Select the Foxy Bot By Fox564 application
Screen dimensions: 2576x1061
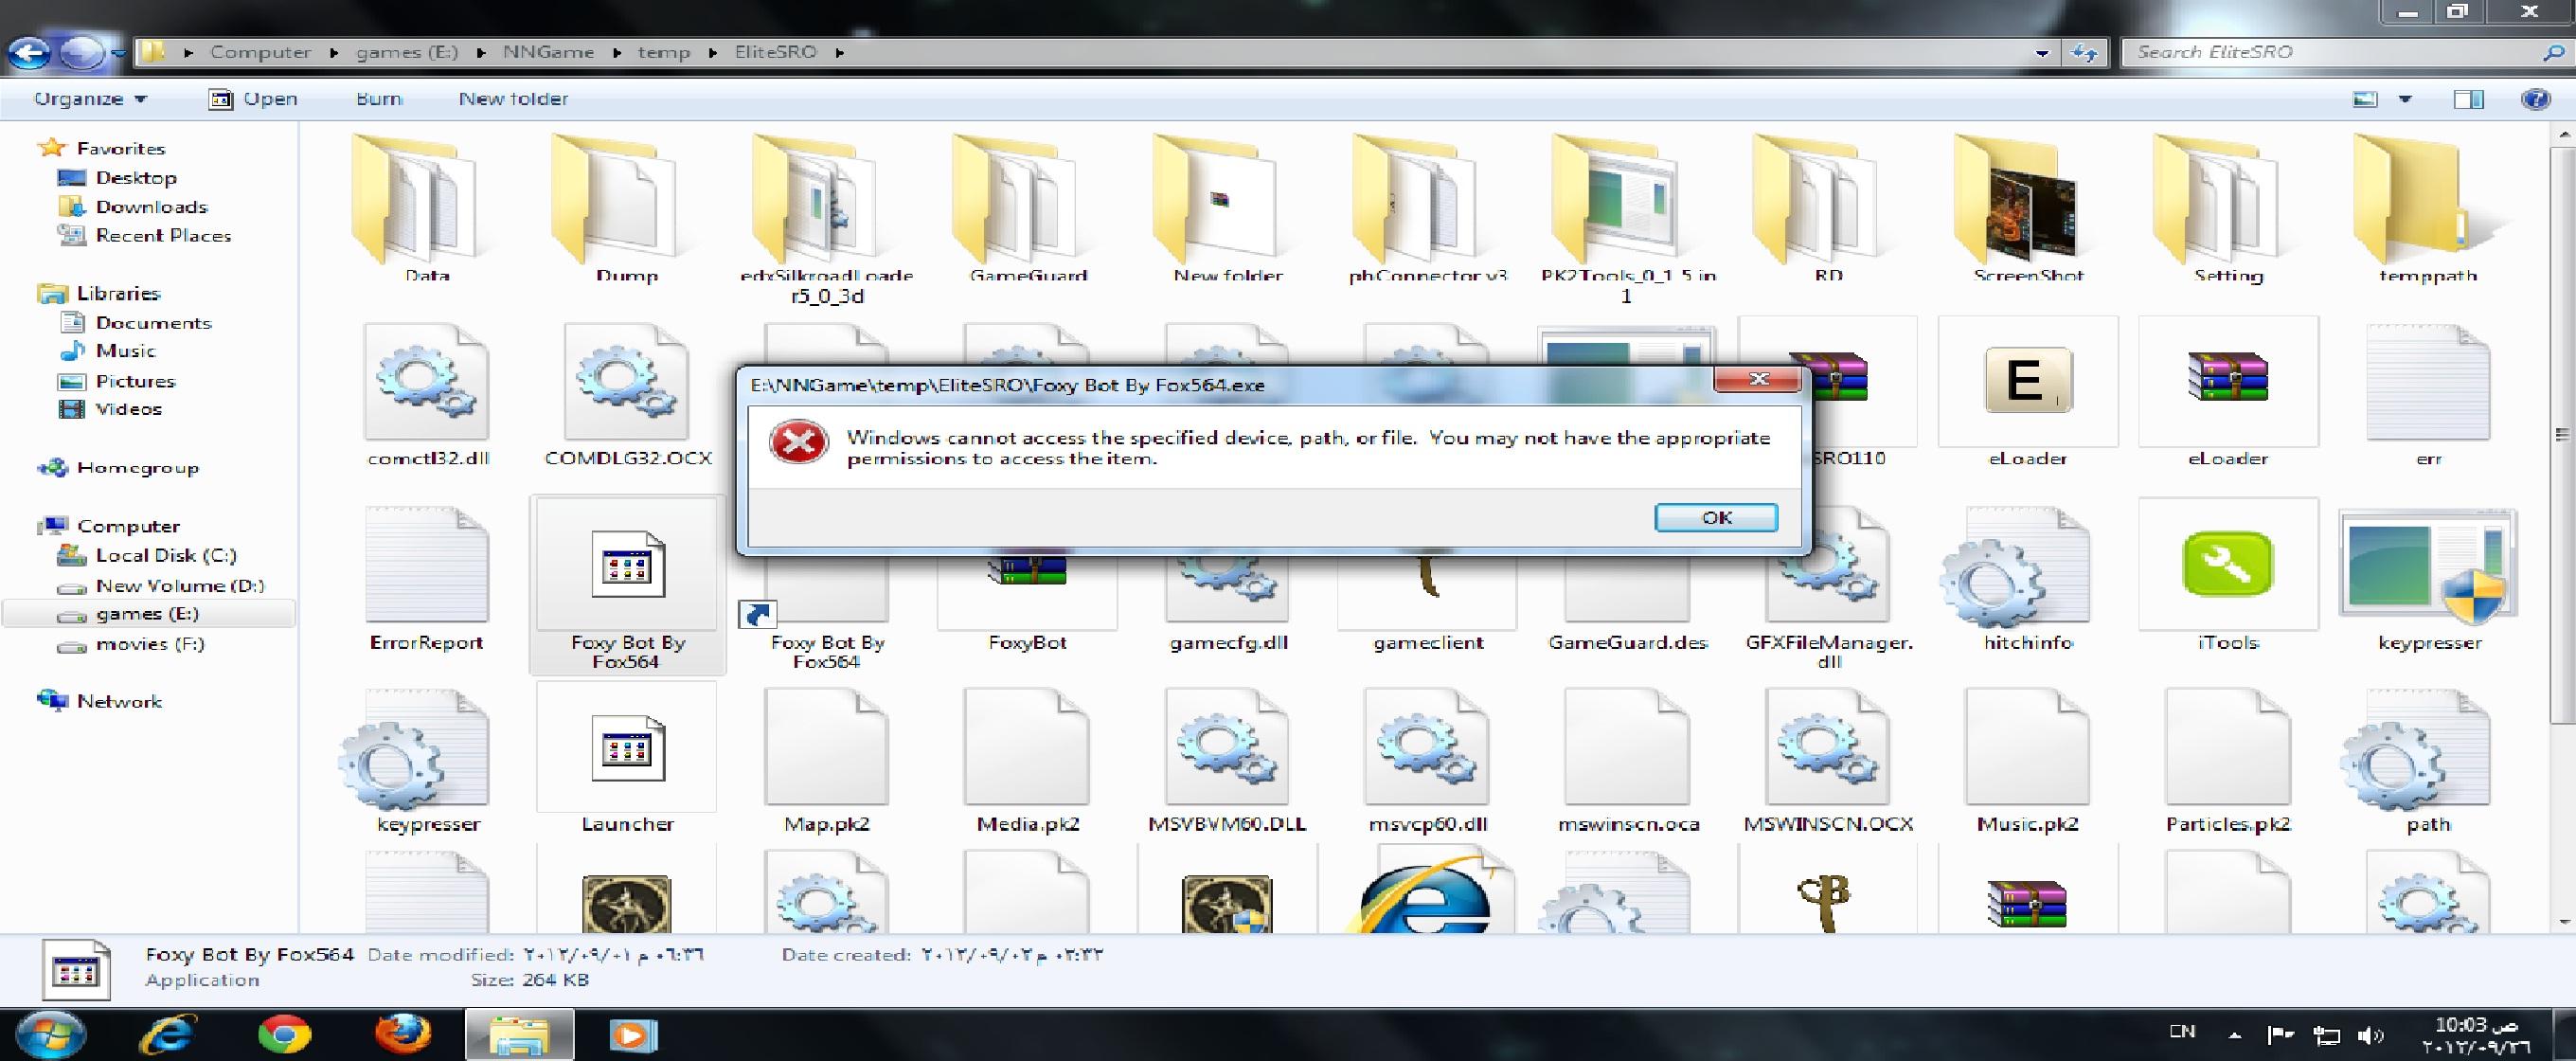[x=627, y=585]
